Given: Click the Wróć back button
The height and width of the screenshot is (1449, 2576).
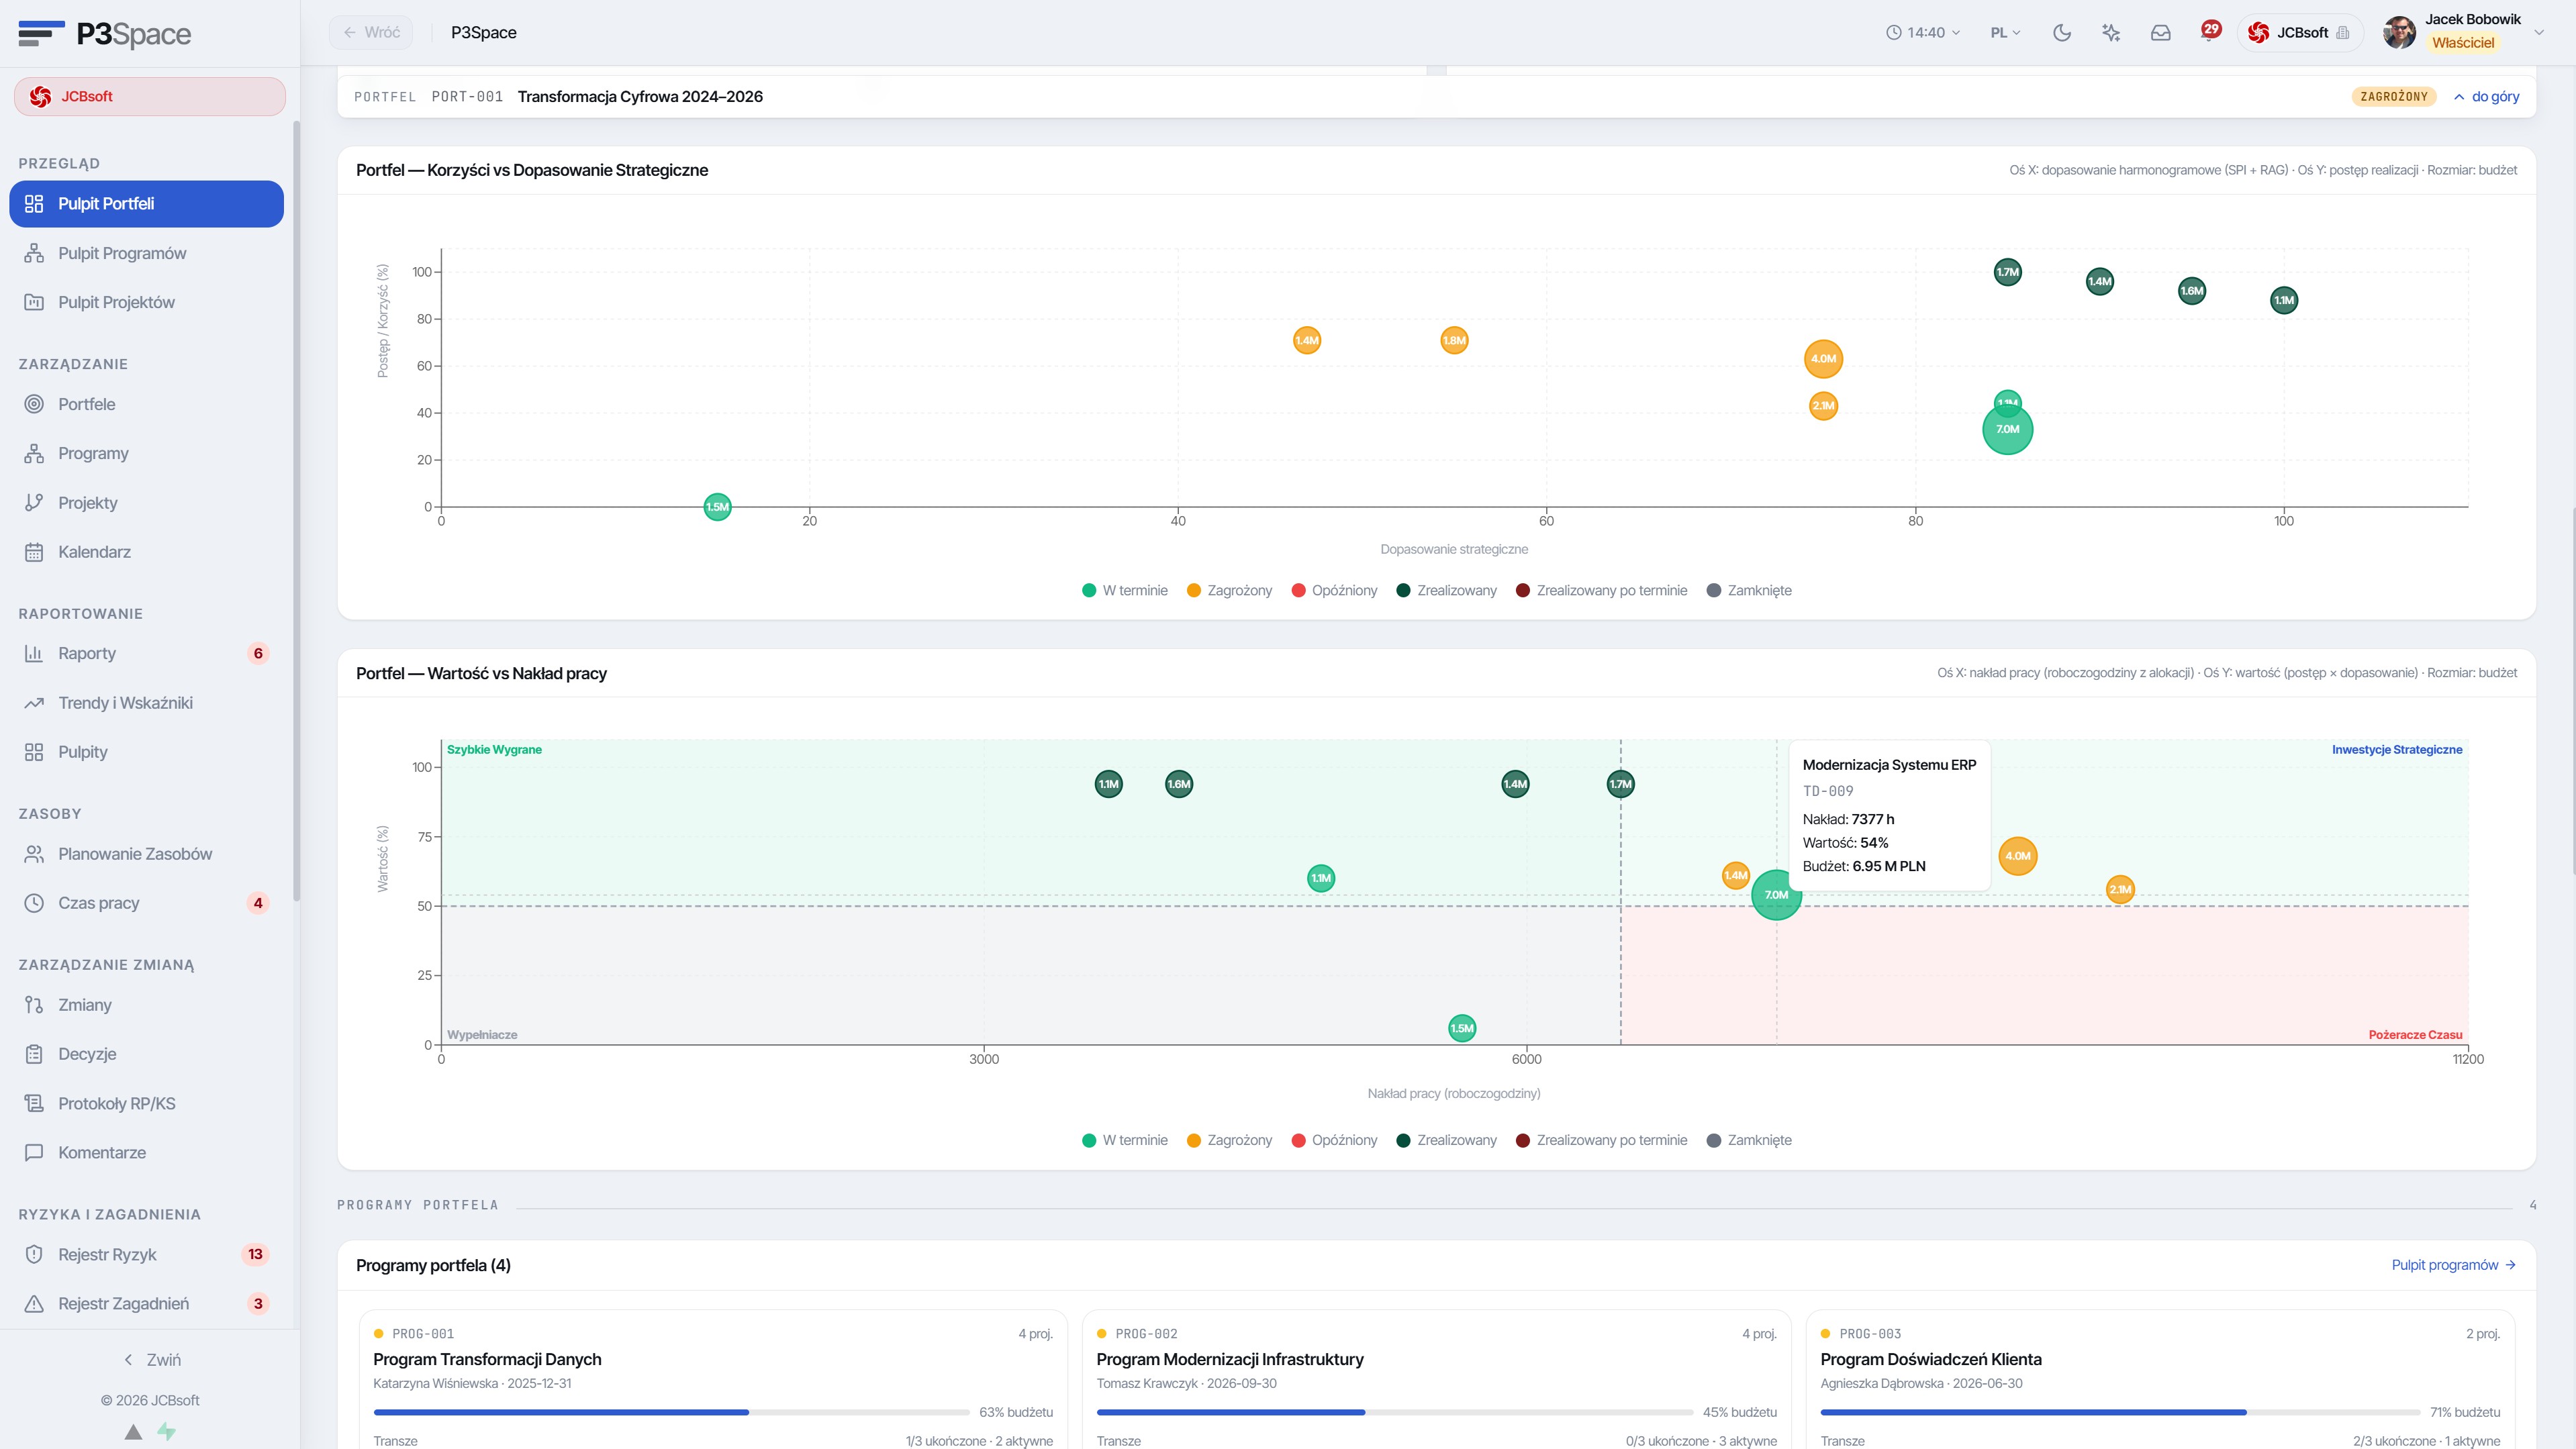Looking at the screenshot, I should (371, 32).
